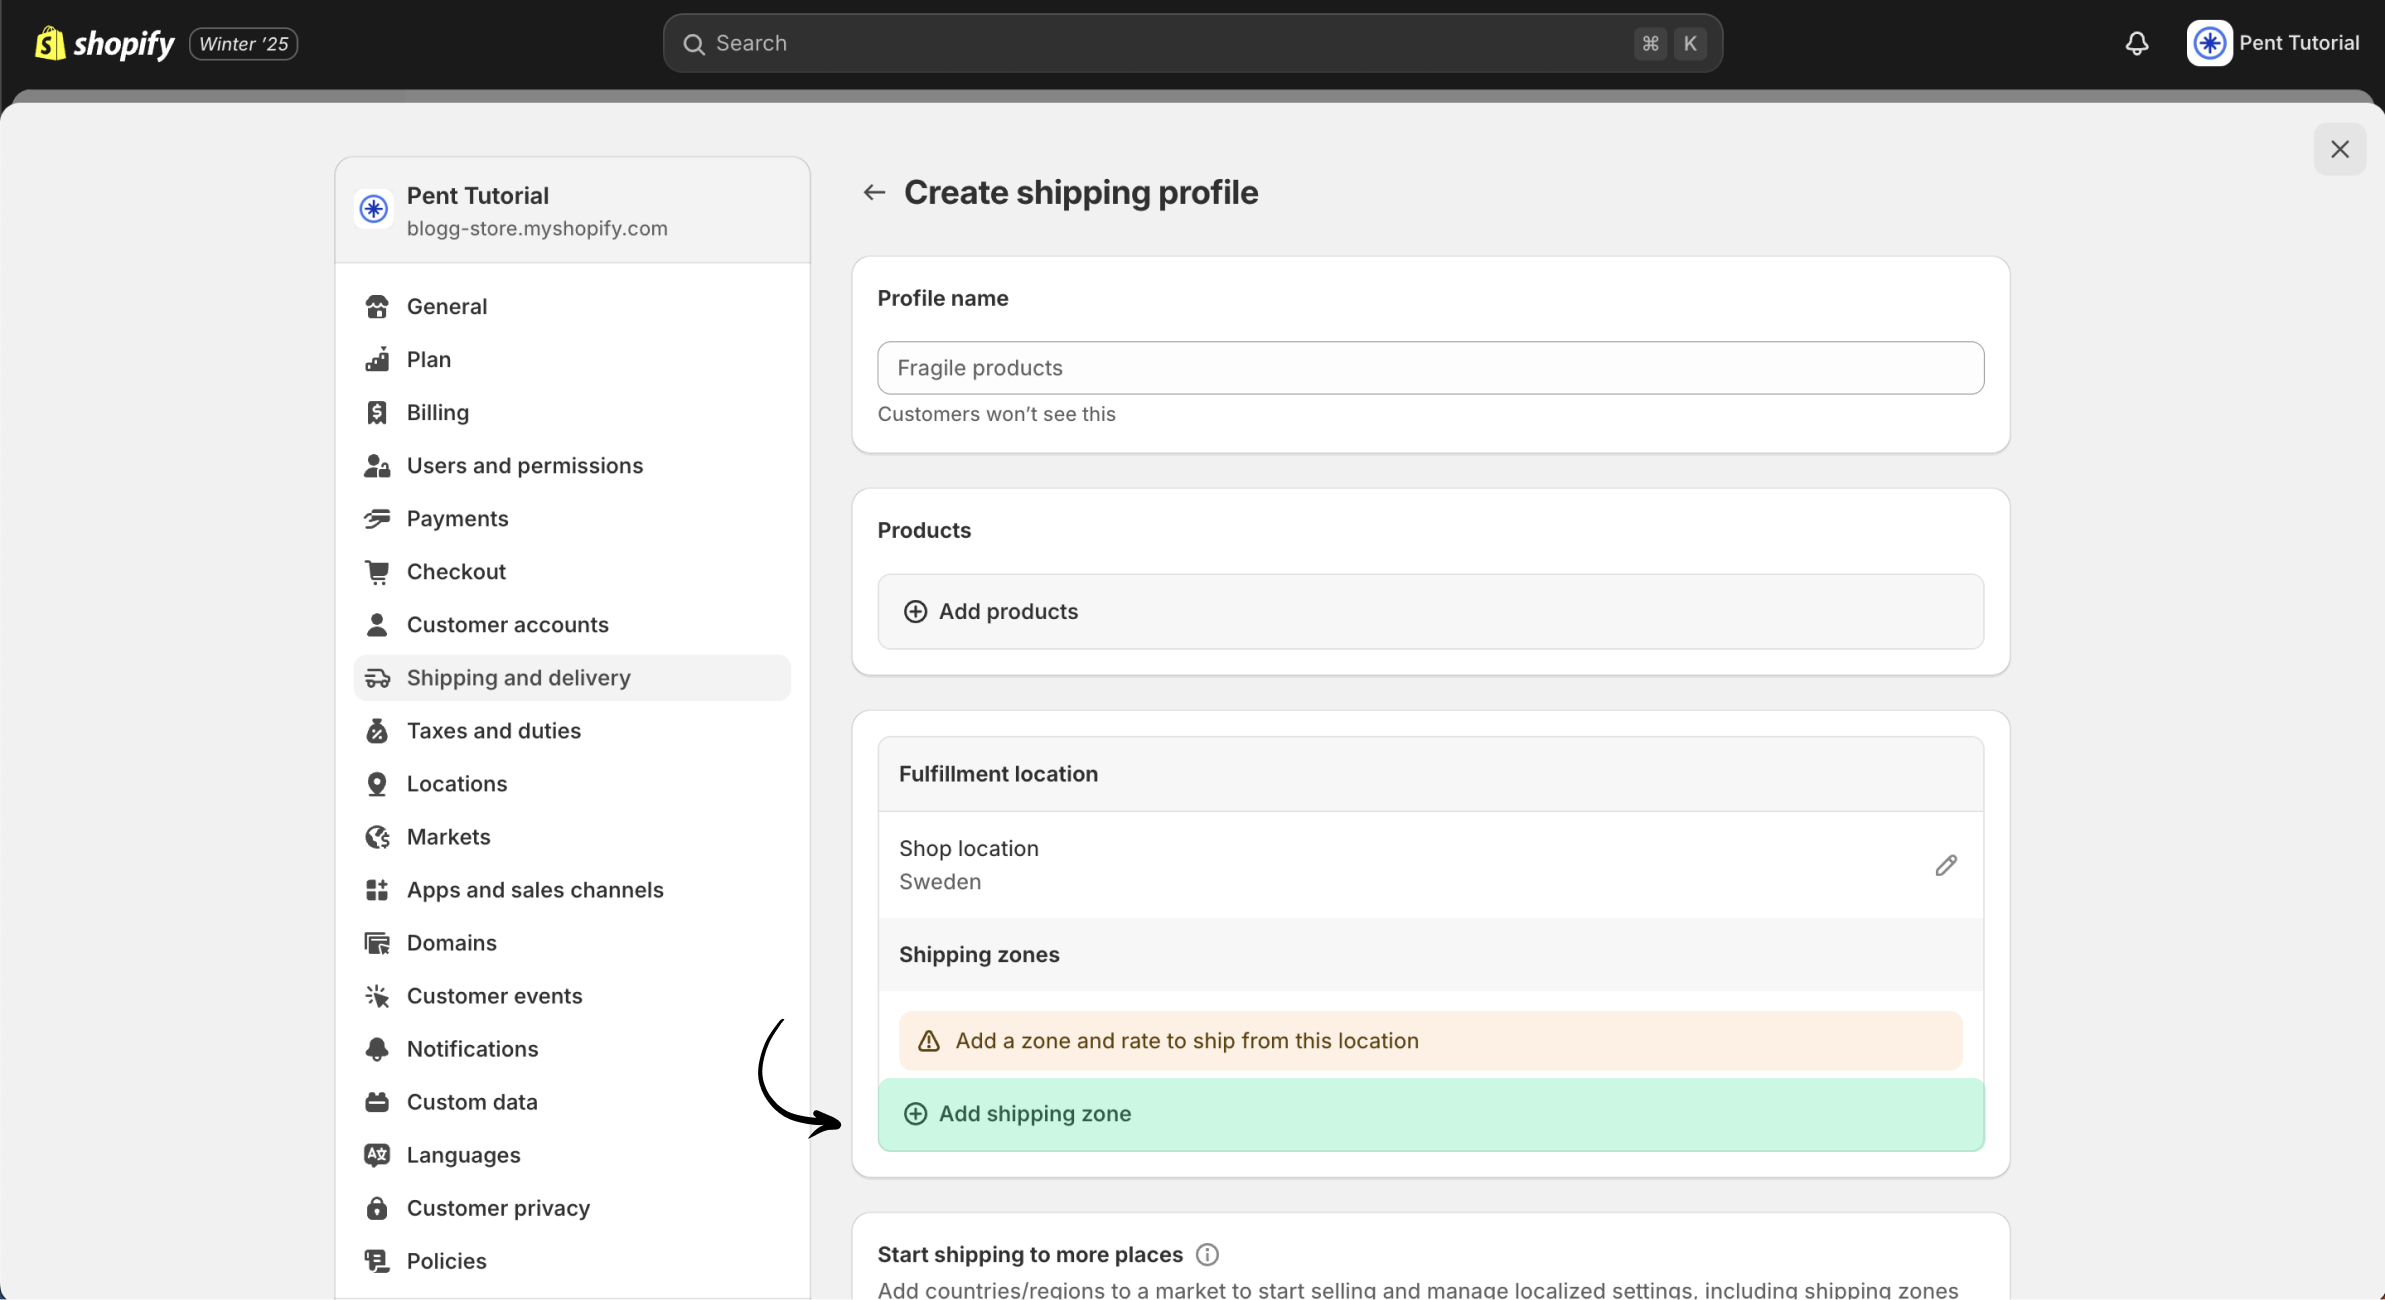Open Domains settings
2385x1300 pixels.
(572, 943)
